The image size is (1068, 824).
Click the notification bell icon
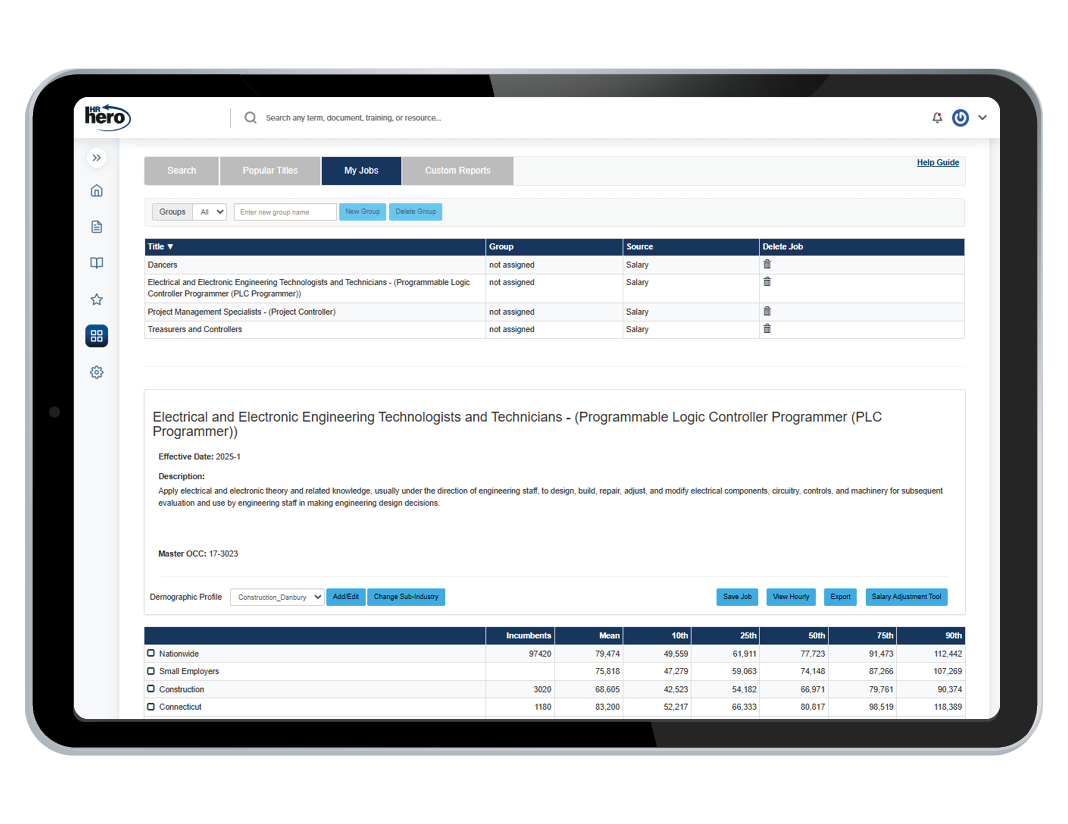click(937, 118)
